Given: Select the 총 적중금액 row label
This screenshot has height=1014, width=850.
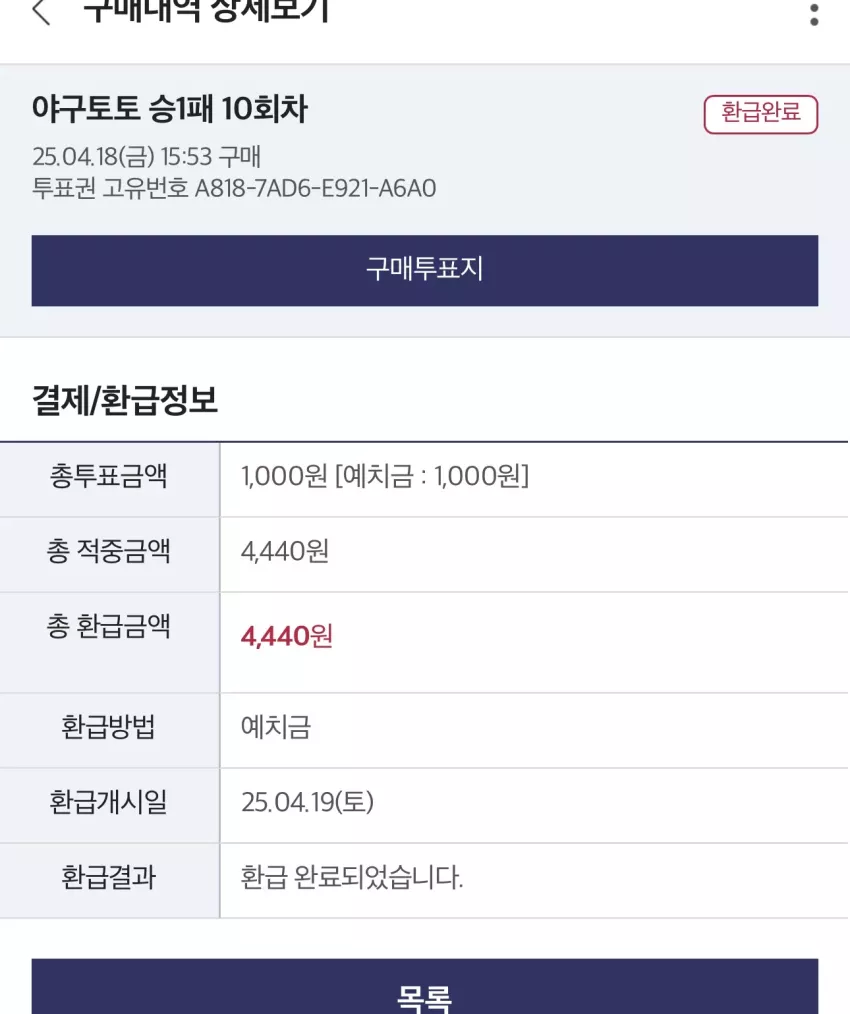Looking at the screenshot, I should click(x=109, y=552).
